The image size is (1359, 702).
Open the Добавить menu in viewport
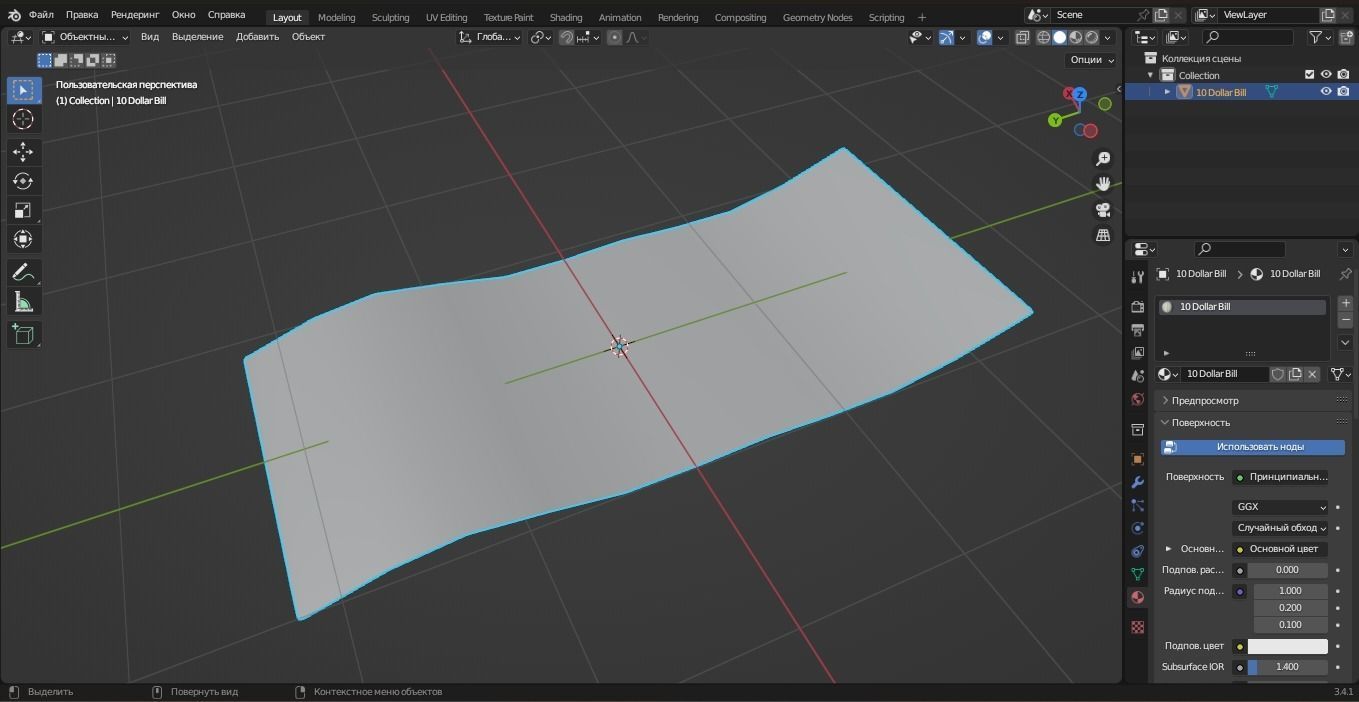click(x=257, y=37)
